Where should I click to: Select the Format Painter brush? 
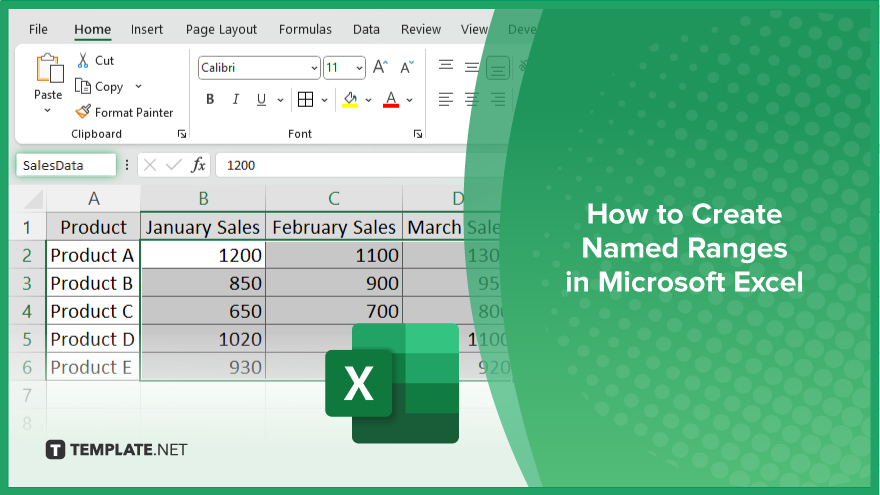tap(83, 112)
